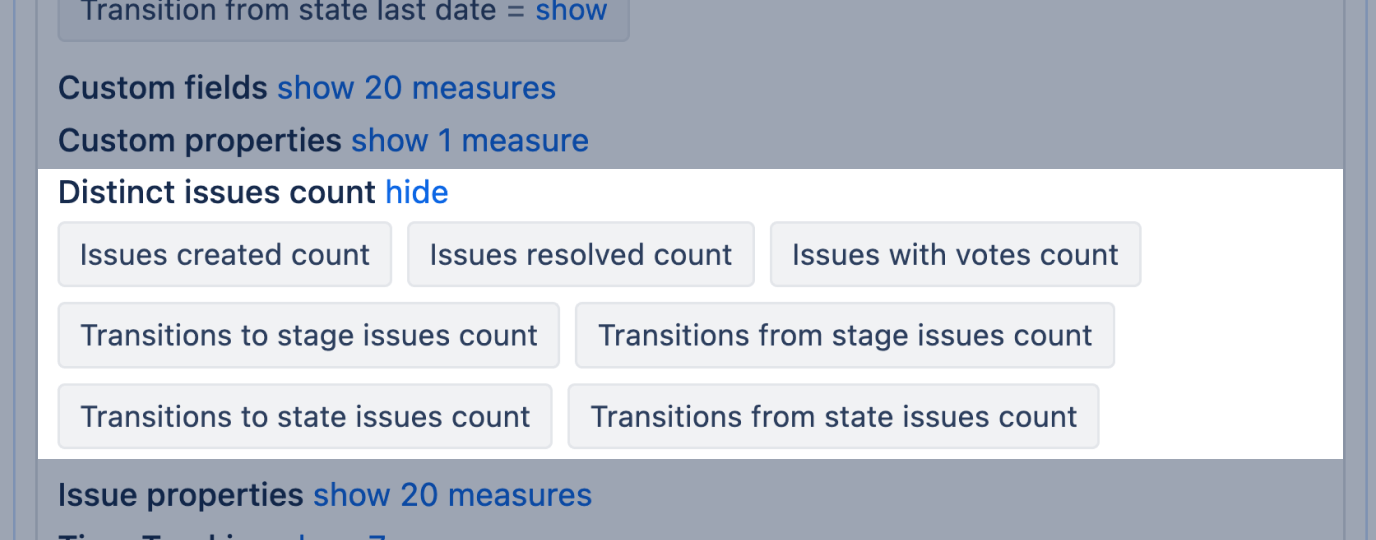Click the Distinct issues count heading
1376x540 pixels.
216,192
